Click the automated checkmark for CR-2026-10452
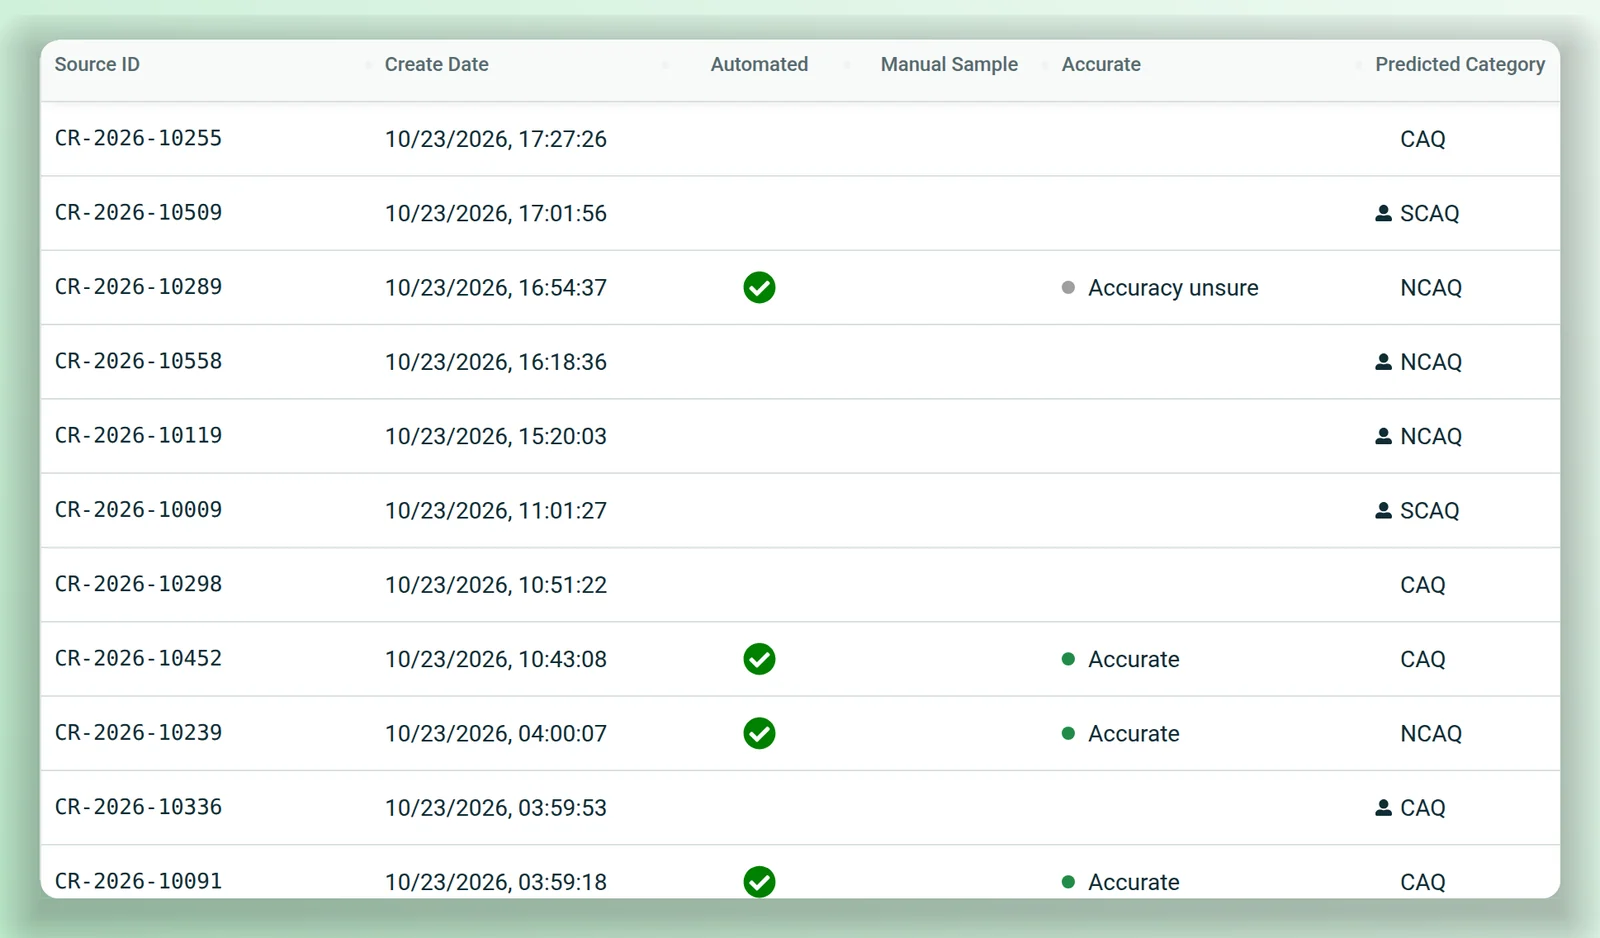The width and height of the screenshot is (1600, 938). (759, 659)
